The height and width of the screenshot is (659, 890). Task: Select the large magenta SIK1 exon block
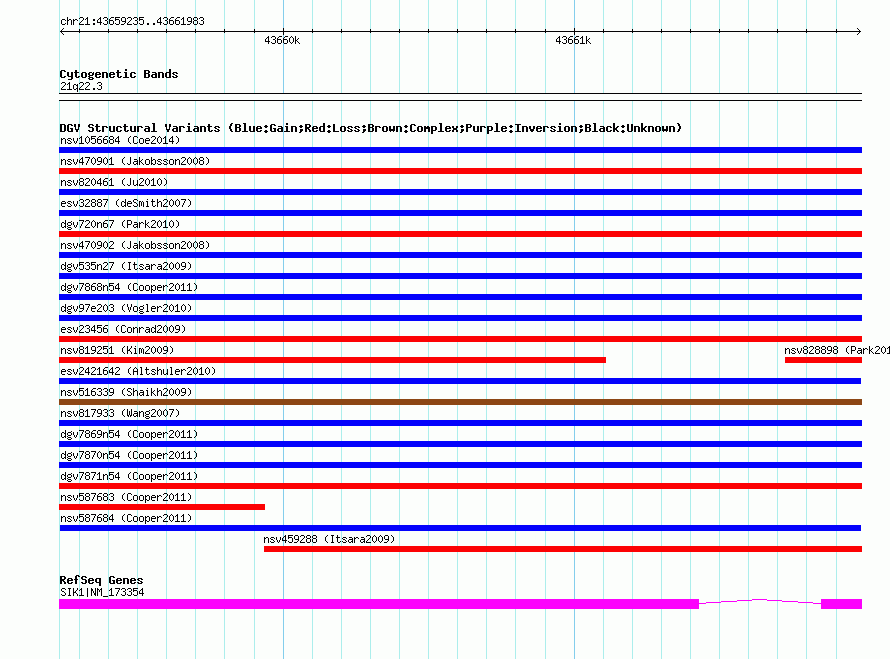point(379,604)
